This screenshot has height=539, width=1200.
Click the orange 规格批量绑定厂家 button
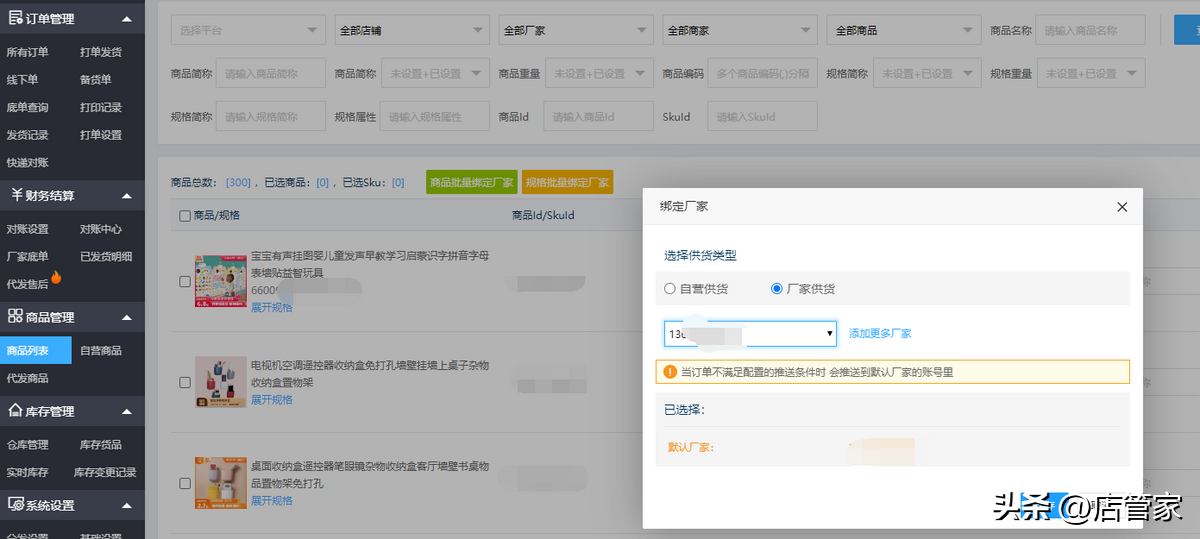567,182
